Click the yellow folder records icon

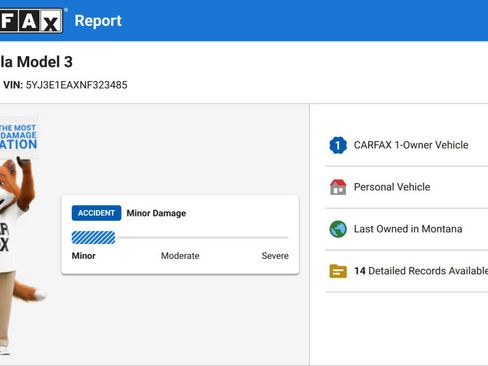point(338,271)
